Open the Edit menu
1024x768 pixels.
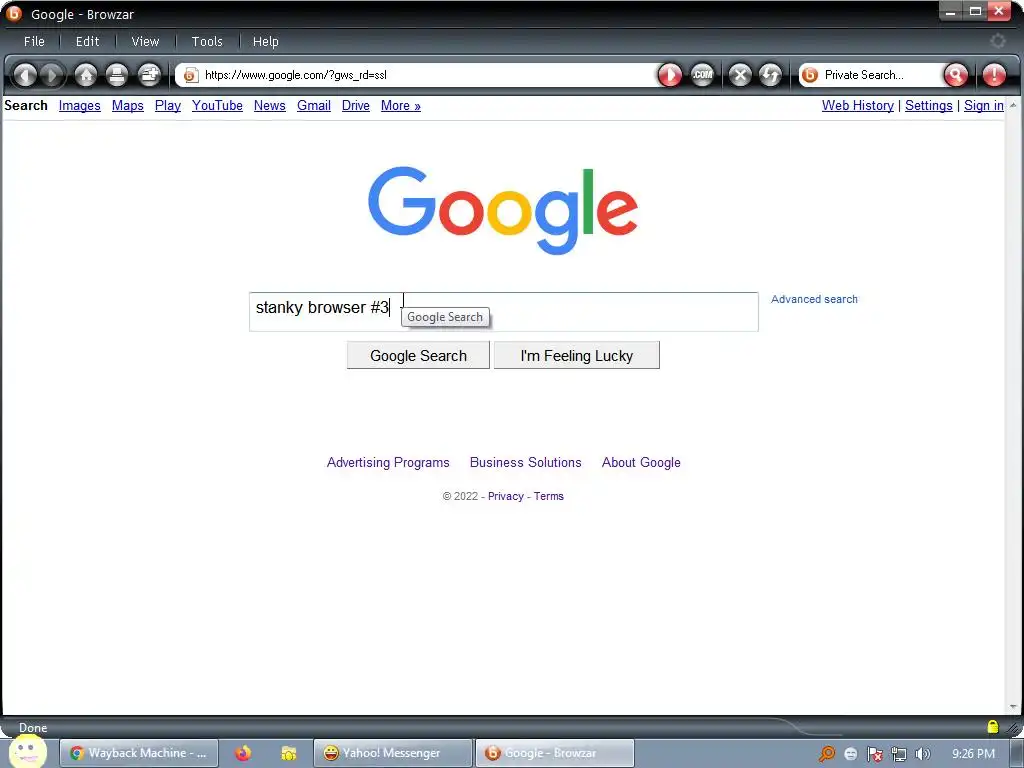pyautogui.click(x=88, y=41)
